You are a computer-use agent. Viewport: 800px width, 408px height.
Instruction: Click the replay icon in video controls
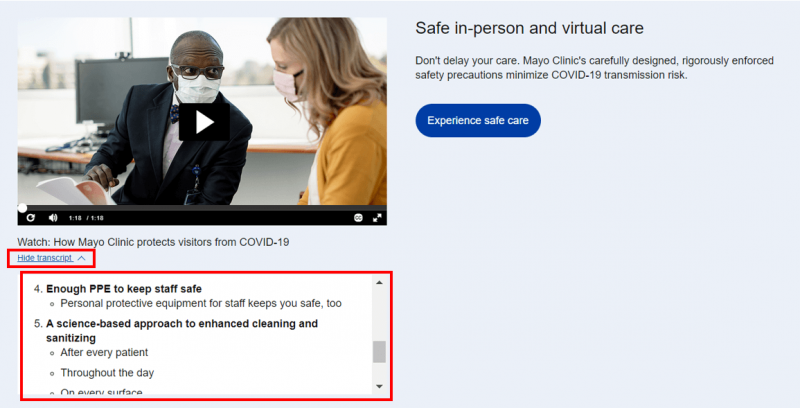[31, 218]
